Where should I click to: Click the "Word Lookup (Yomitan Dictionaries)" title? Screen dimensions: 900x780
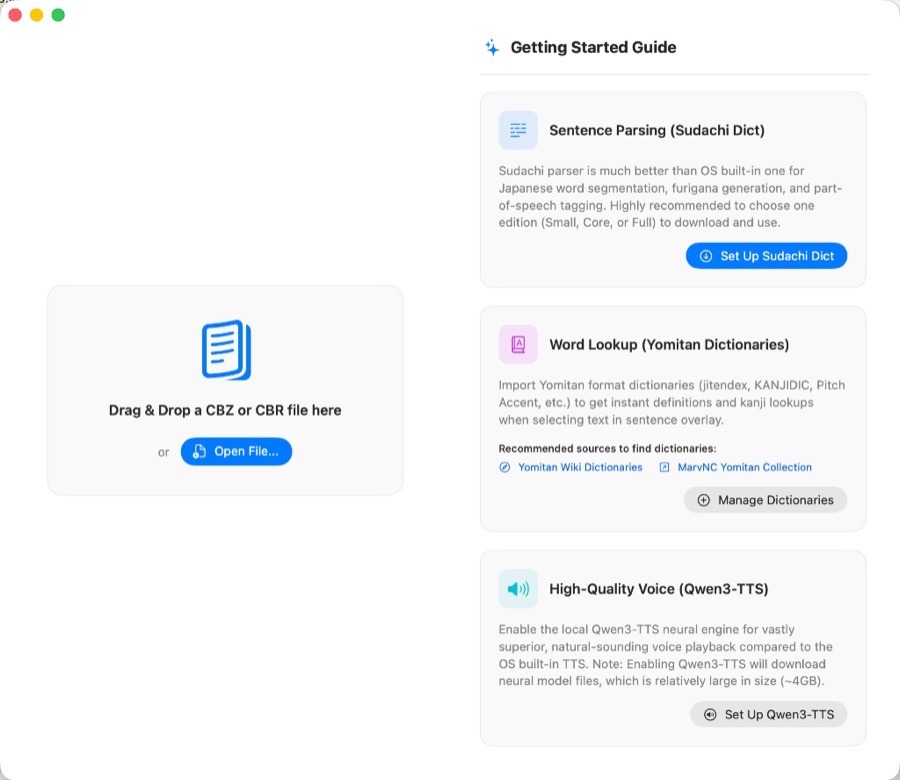(669, 344)
